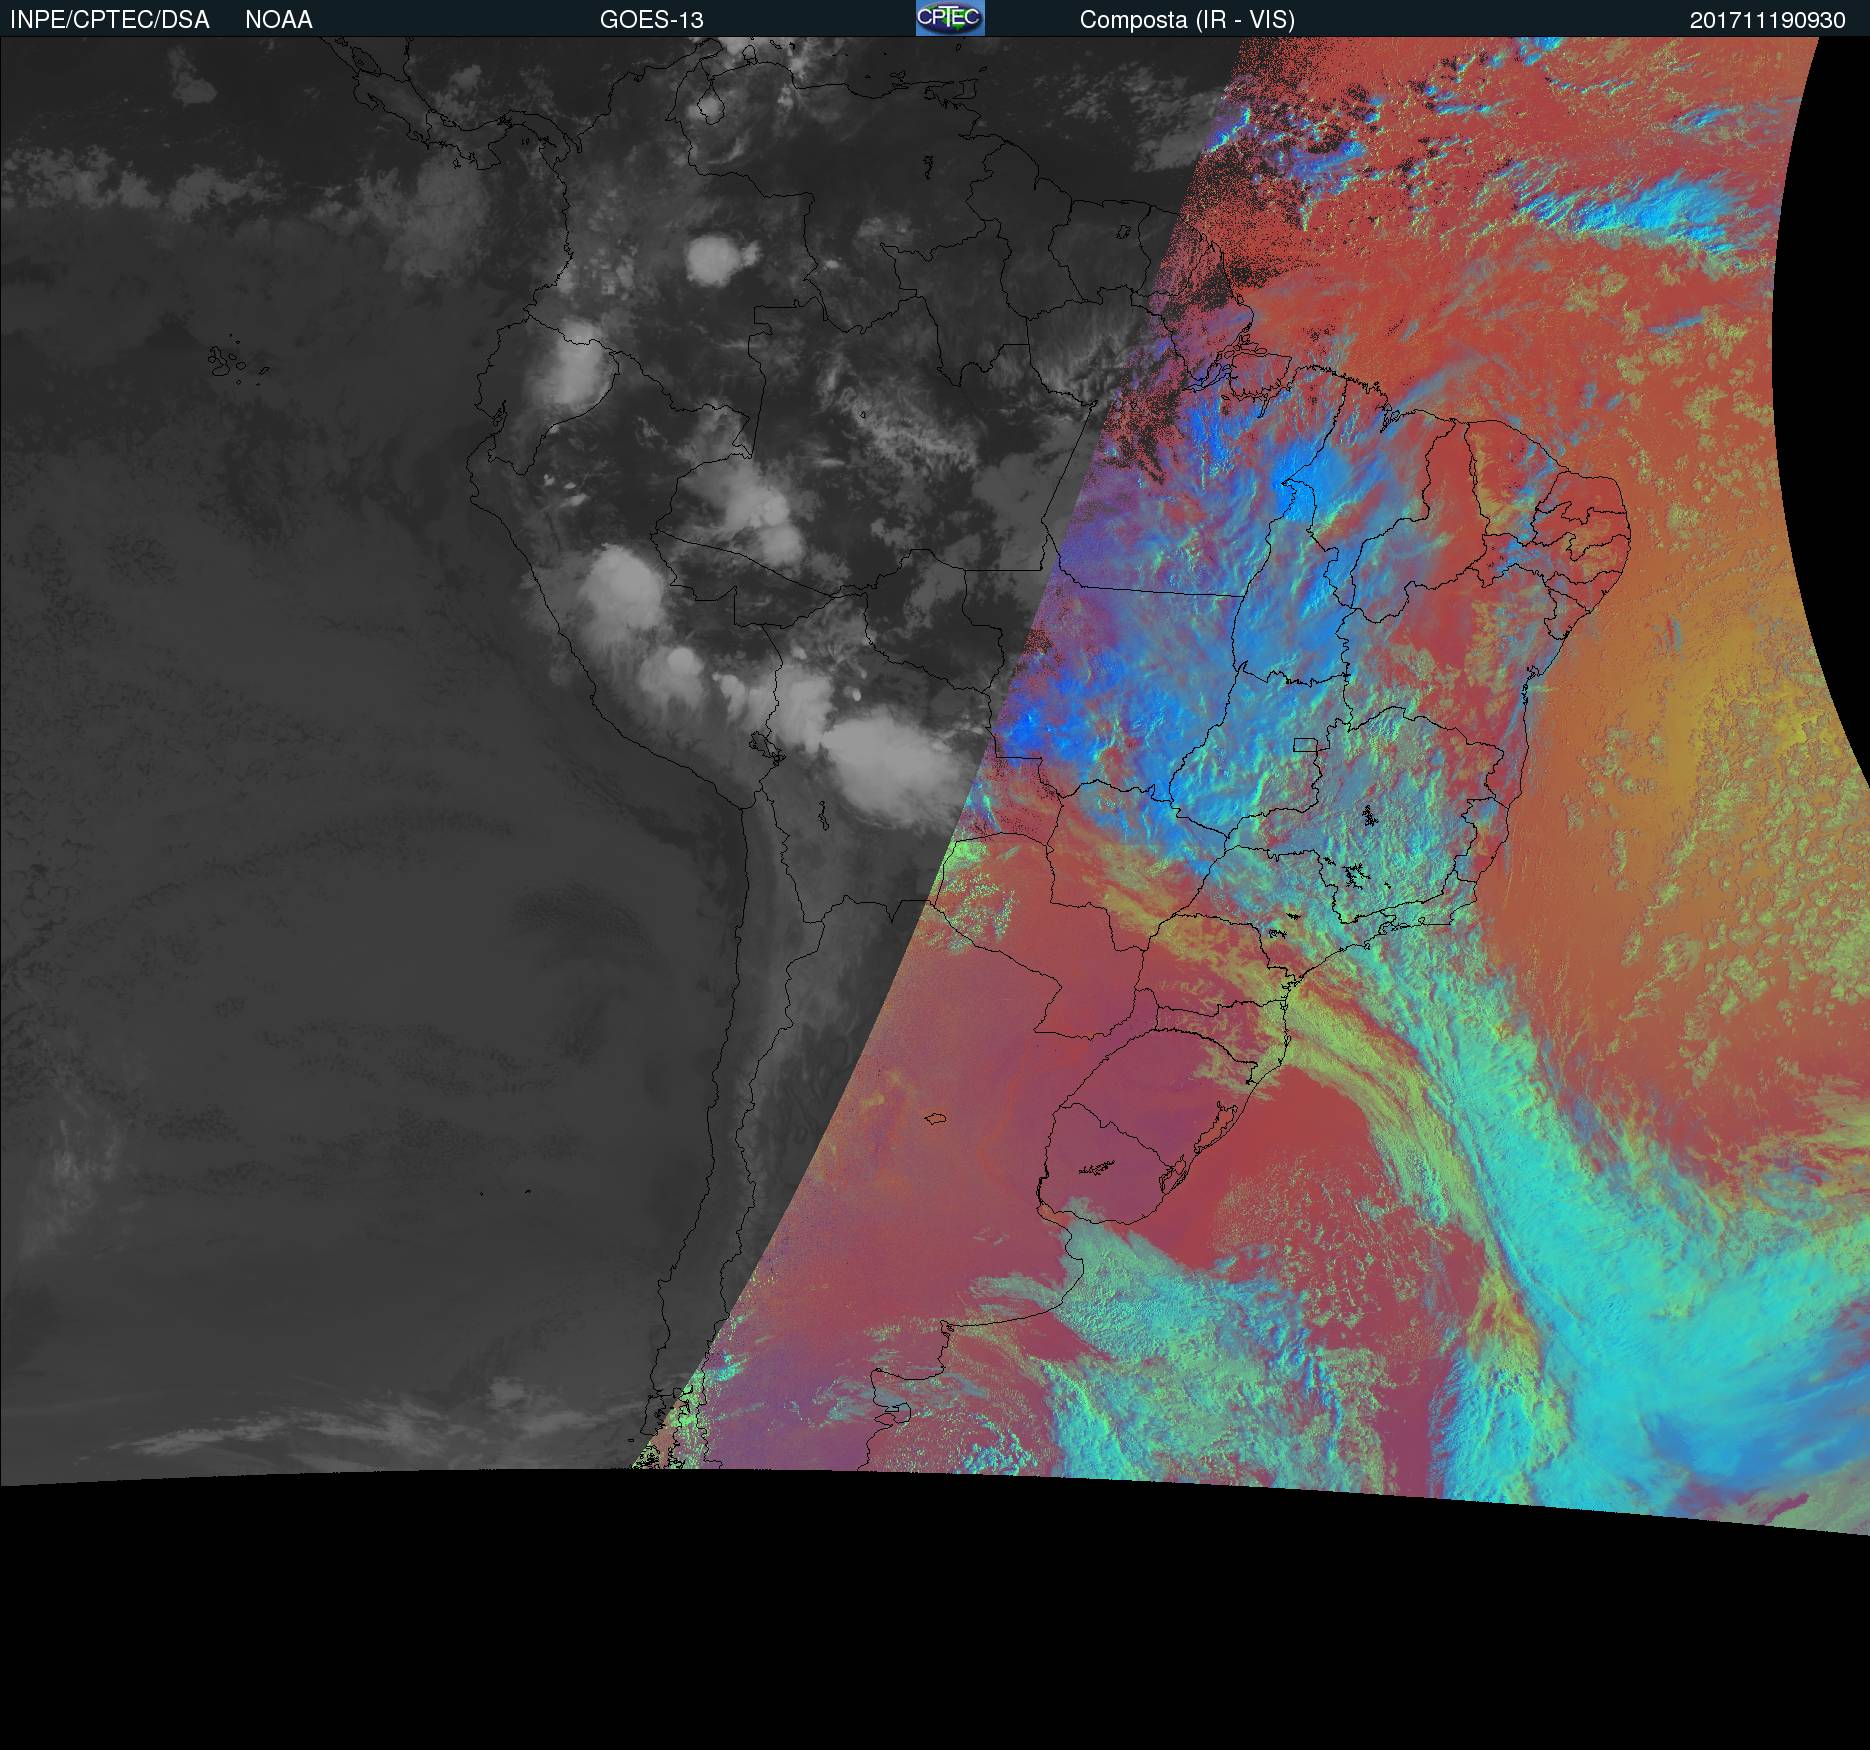
Task: Click the Composta (IR - VIS) title
Action: 1187,20
